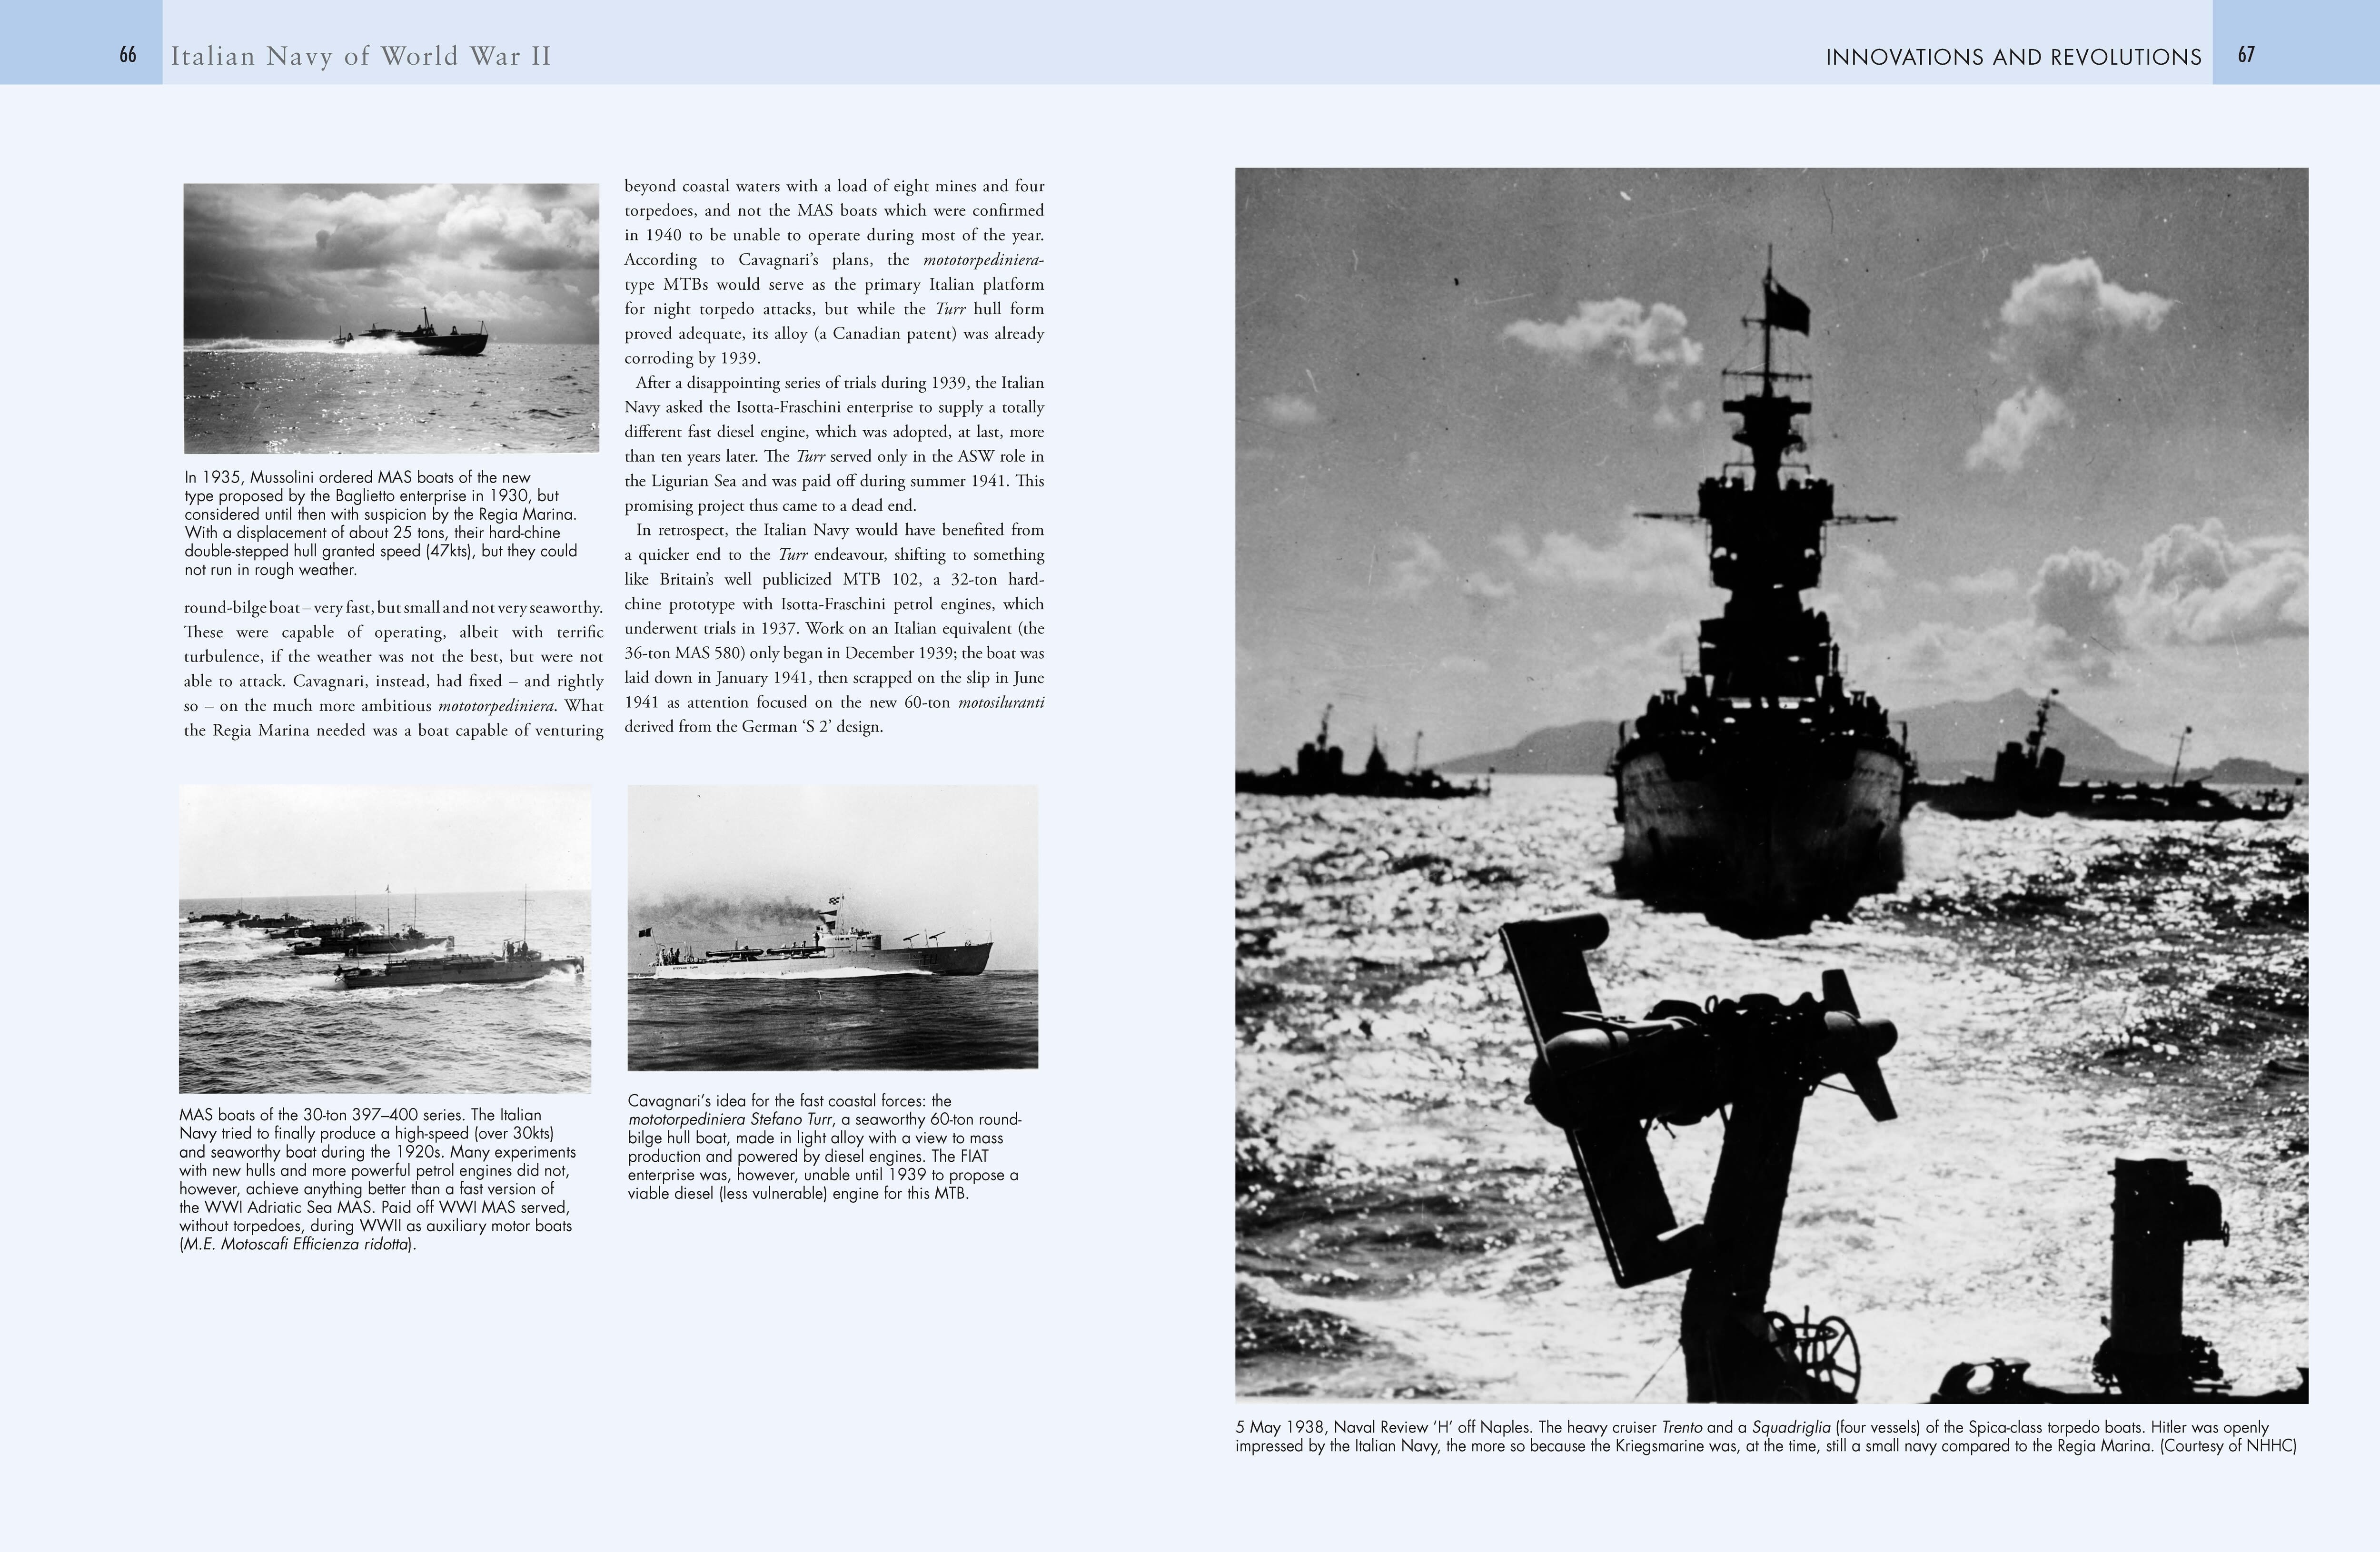Click the line "corroding by 1939."
Screen dimensions: 2380x1552
(x=693, y=358)
